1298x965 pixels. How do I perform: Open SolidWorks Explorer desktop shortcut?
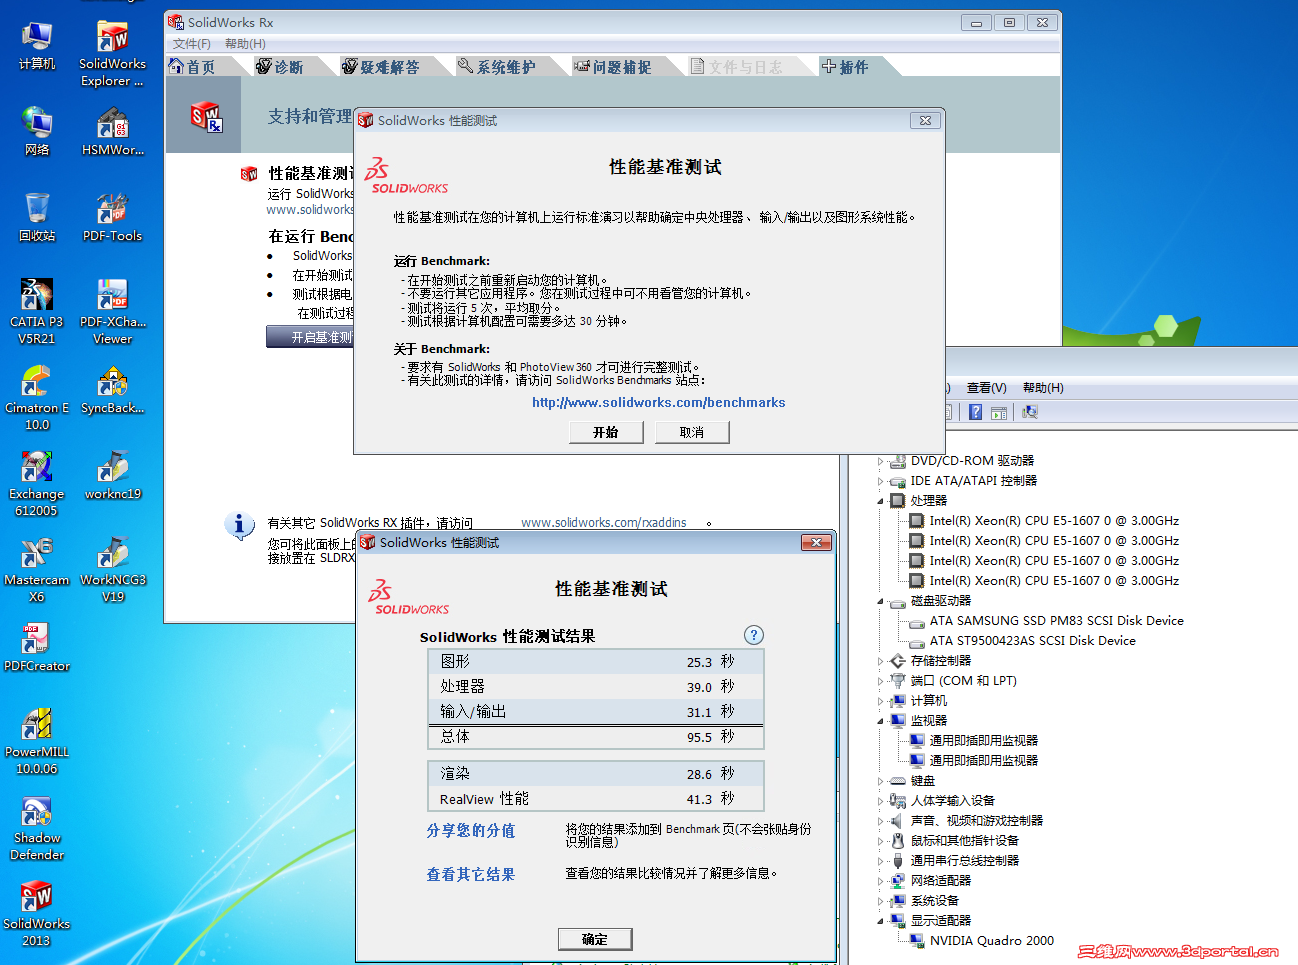112,54
